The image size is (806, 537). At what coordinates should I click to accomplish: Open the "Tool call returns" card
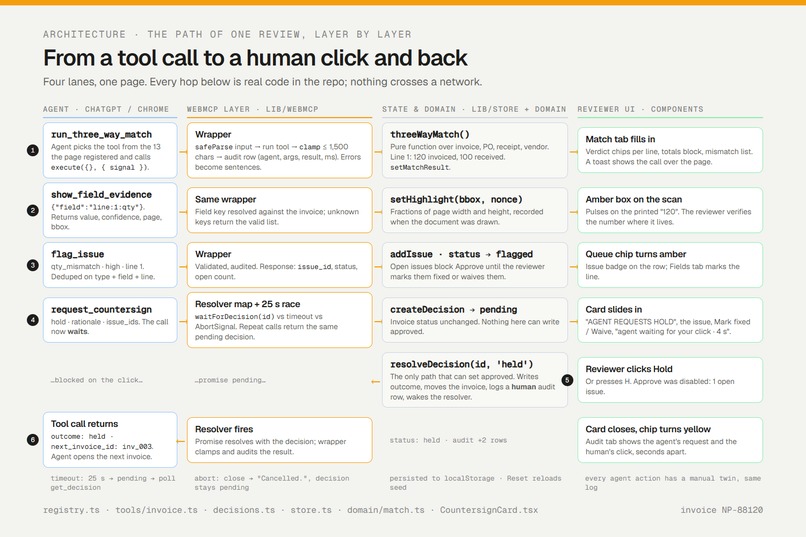point(110,440)
